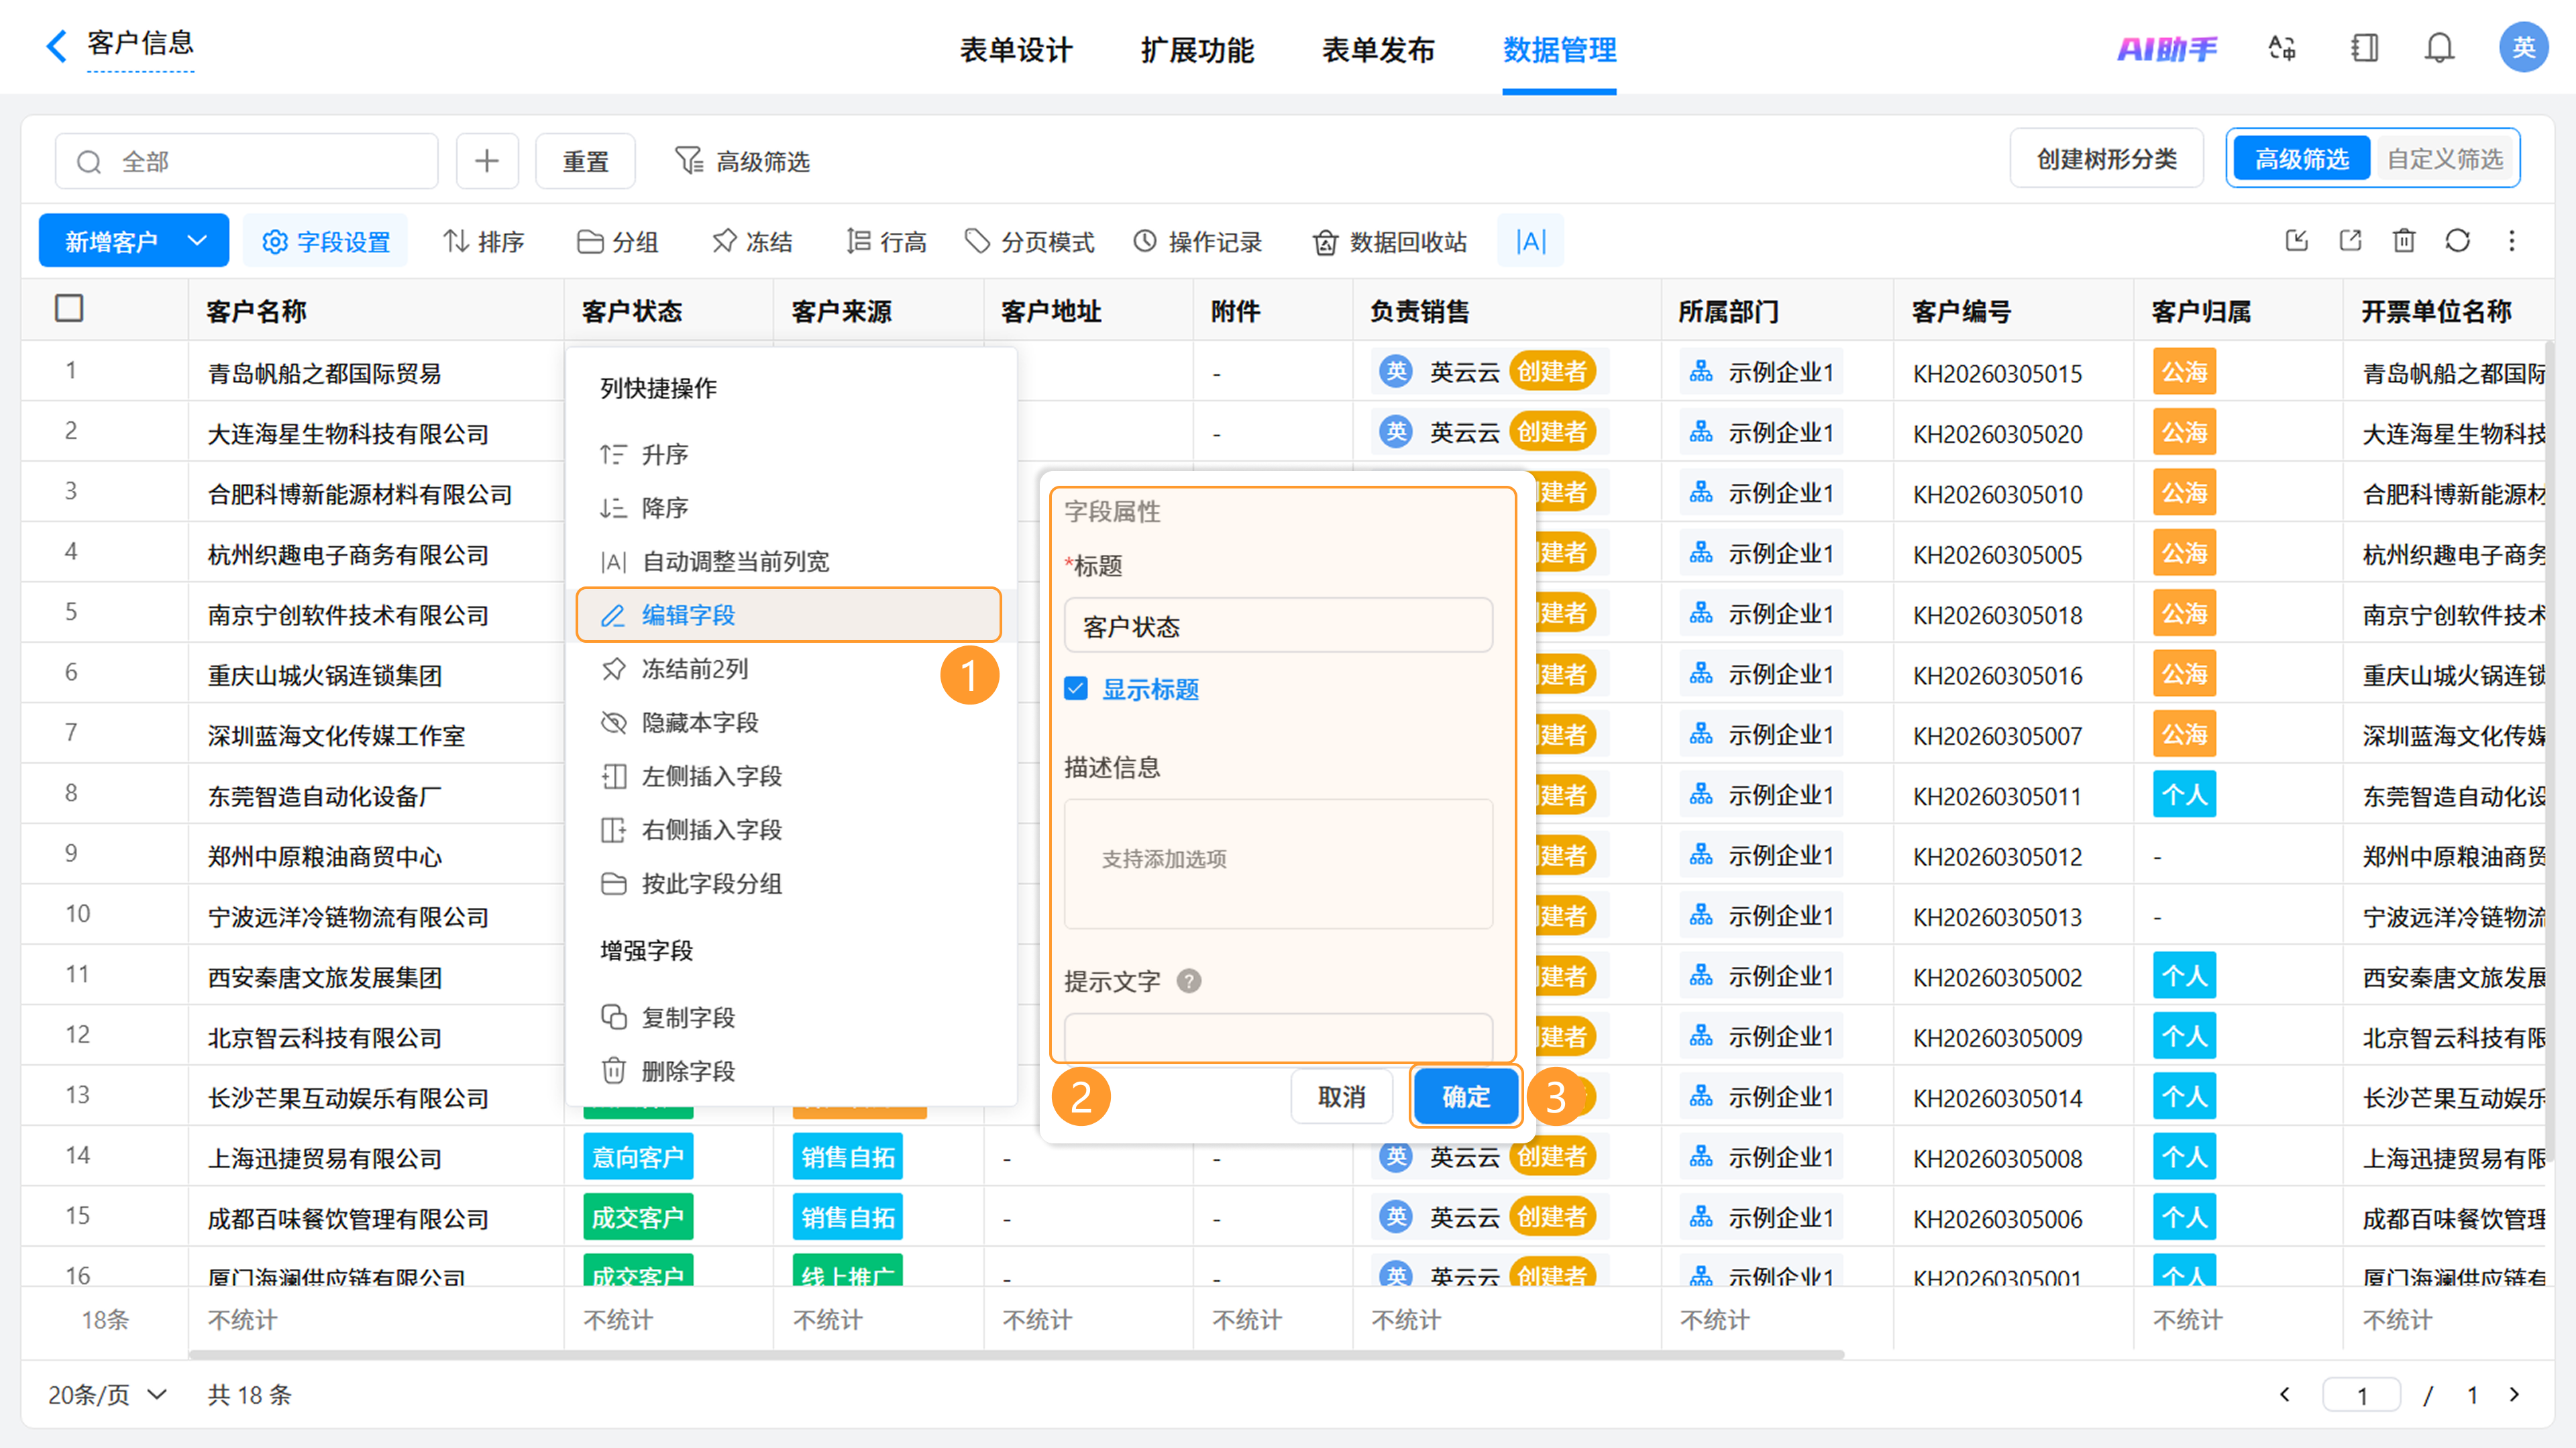Viewport: 2576px width, 1448px height.
Task: Click the |A| auto column width icon
Action: (x=1530, y=241)
